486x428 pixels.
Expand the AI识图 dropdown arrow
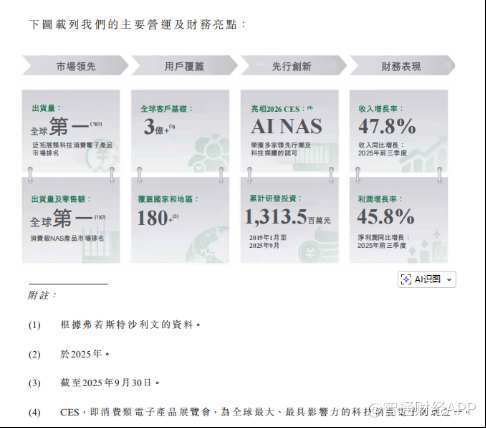point(449,280)
